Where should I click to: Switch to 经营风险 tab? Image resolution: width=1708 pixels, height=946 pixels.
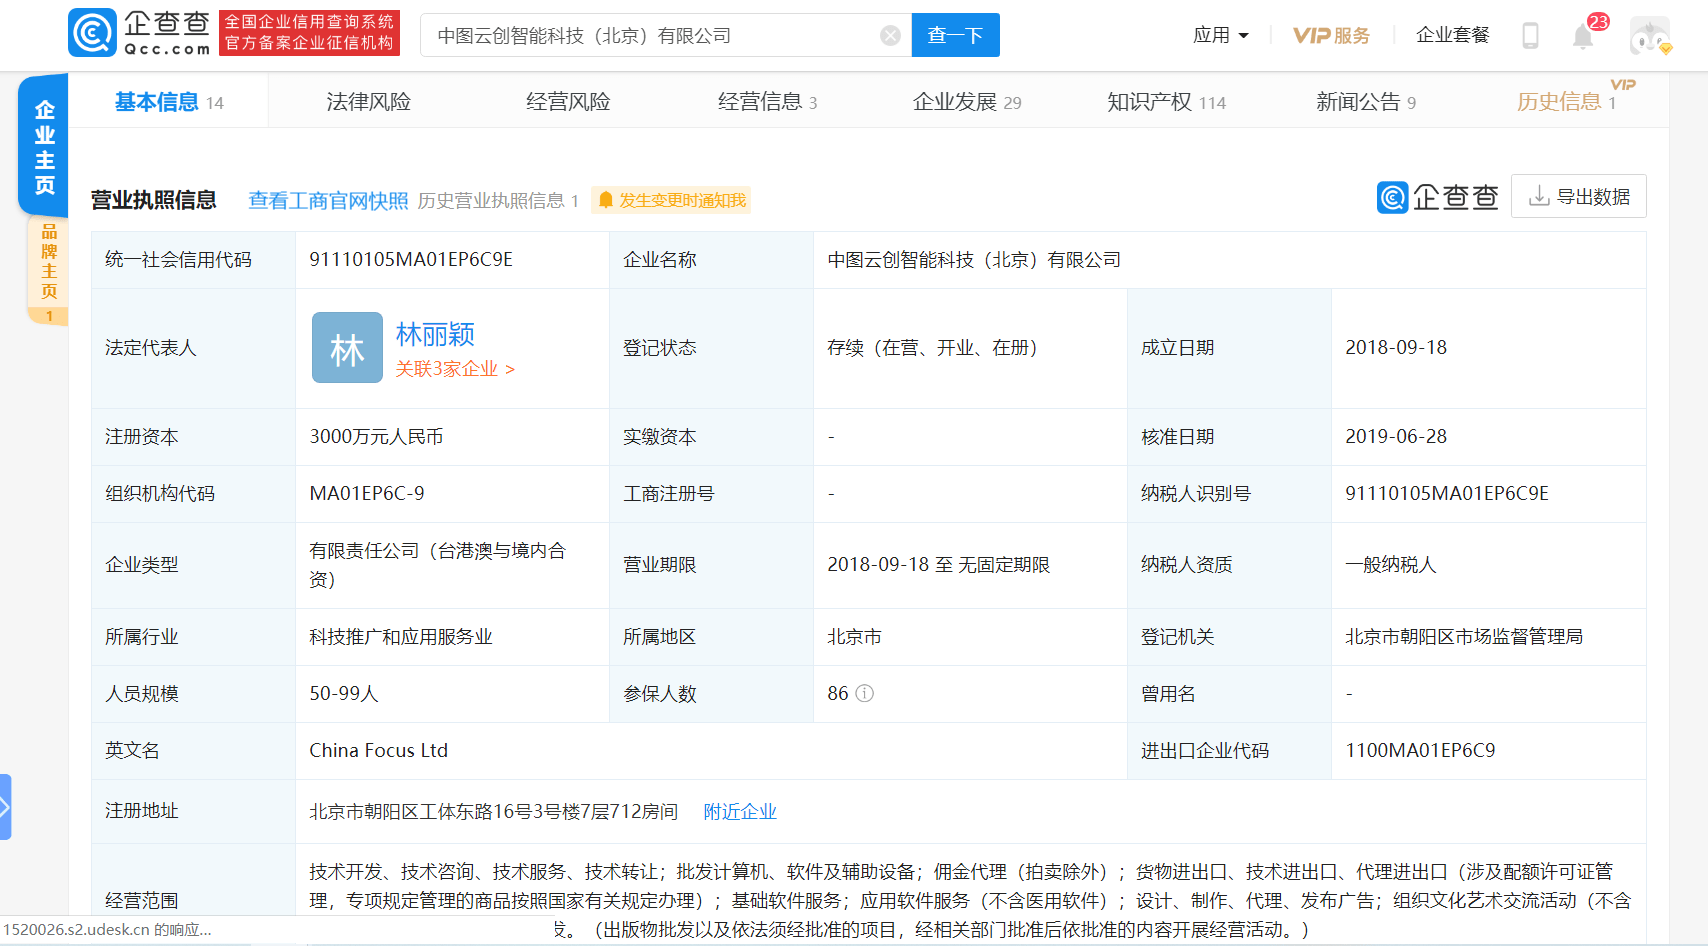click(x=568, y=102)
